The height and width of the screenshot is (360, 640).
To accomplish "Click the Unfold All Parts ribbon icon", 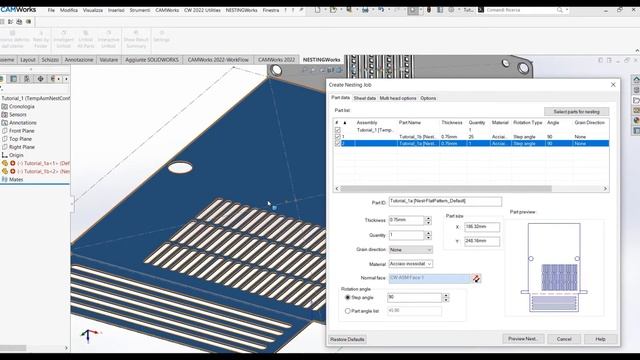I will tap(86, 33).
